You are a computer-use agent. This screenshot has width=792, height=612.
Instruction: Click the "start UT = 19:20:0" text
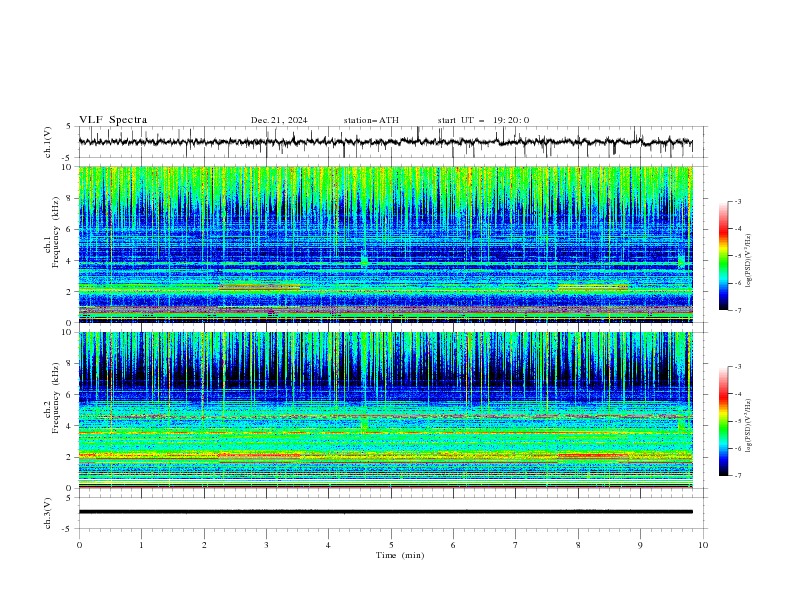(483, 120)
